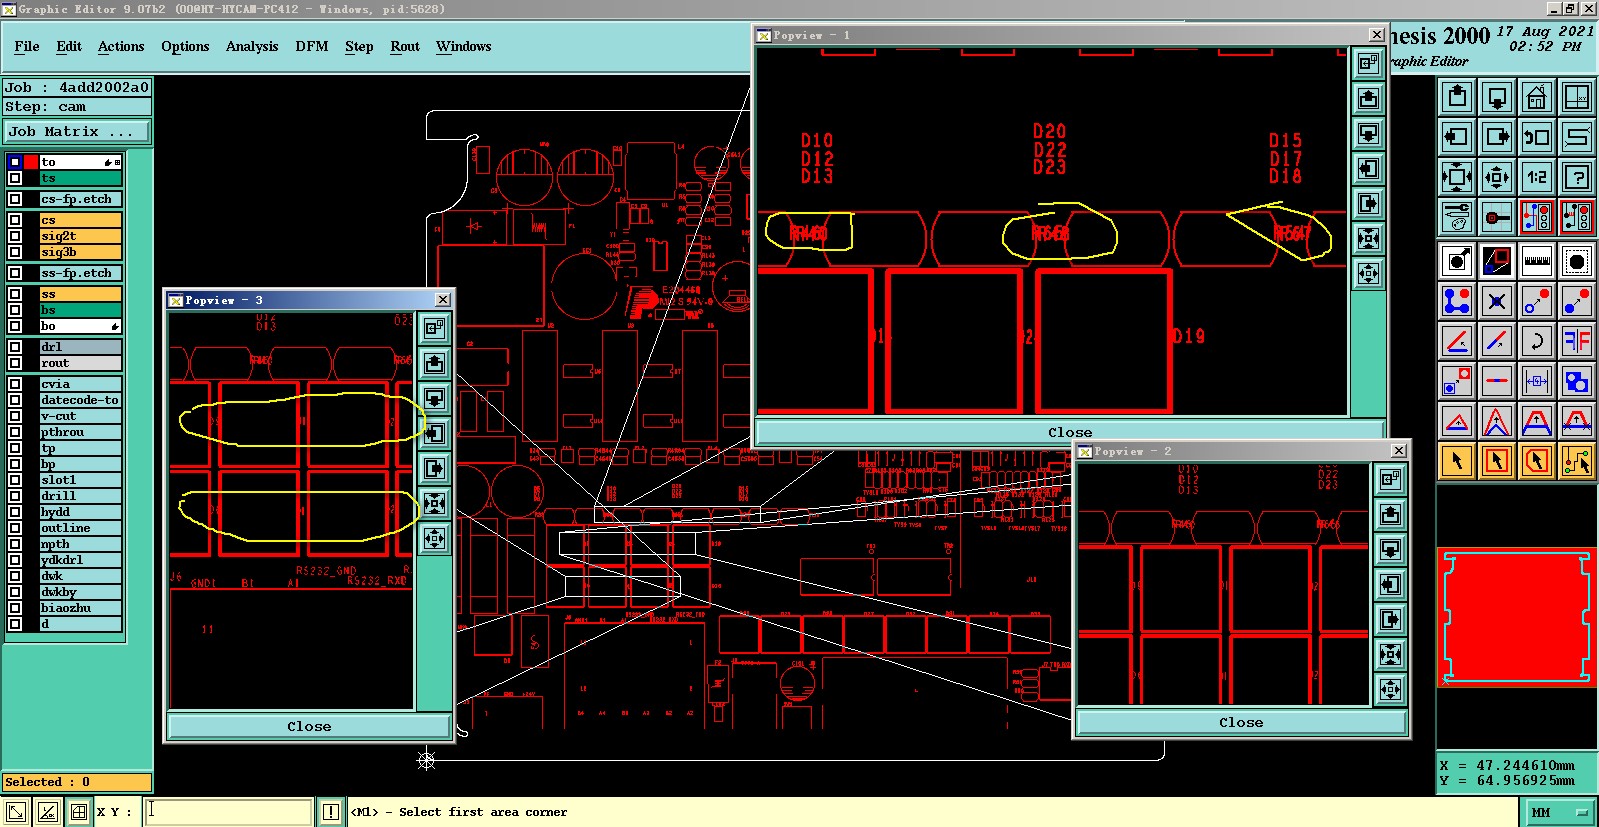Select the polygon-area arrow select tool
The width and height of the screenshot is (1599, 827).
pyautogui.click(x=1537, y=461)
